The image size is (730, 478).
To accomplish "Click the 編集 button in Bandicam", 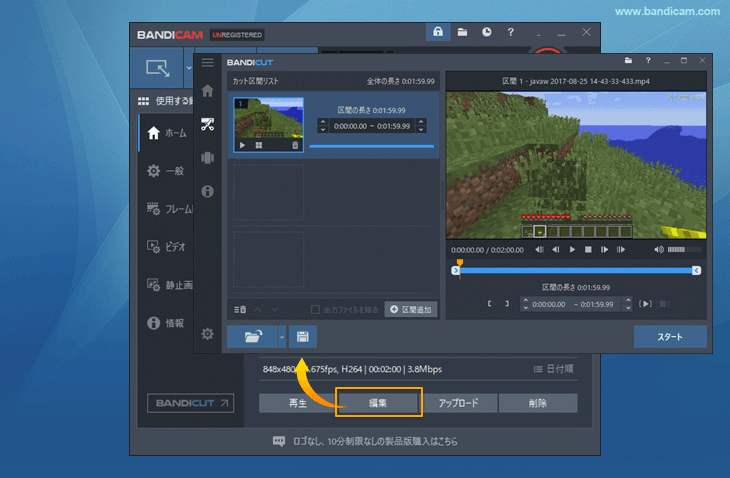I will (378, 403).
